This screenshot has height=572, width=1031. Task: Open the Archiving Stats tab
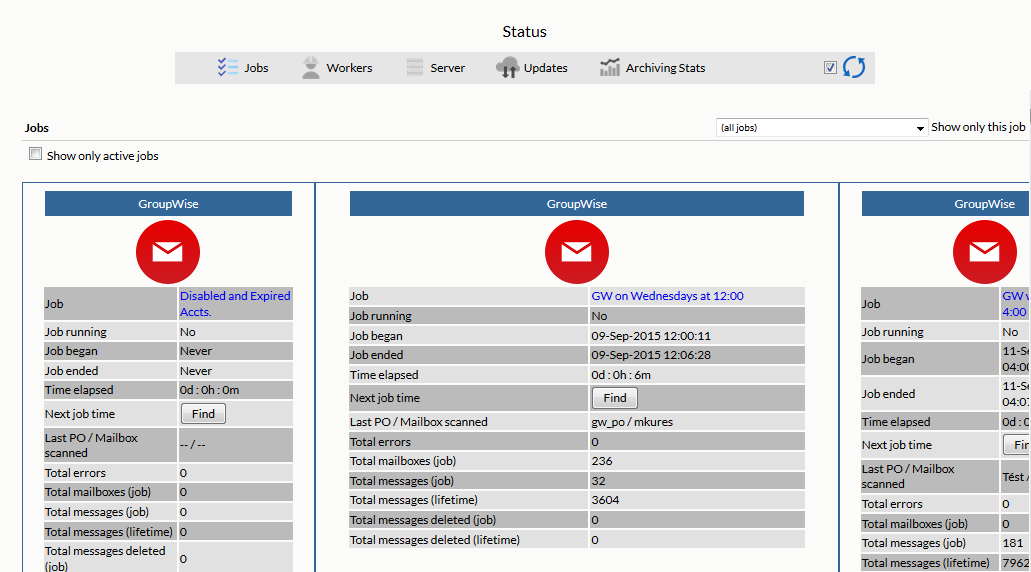[665, 68]
